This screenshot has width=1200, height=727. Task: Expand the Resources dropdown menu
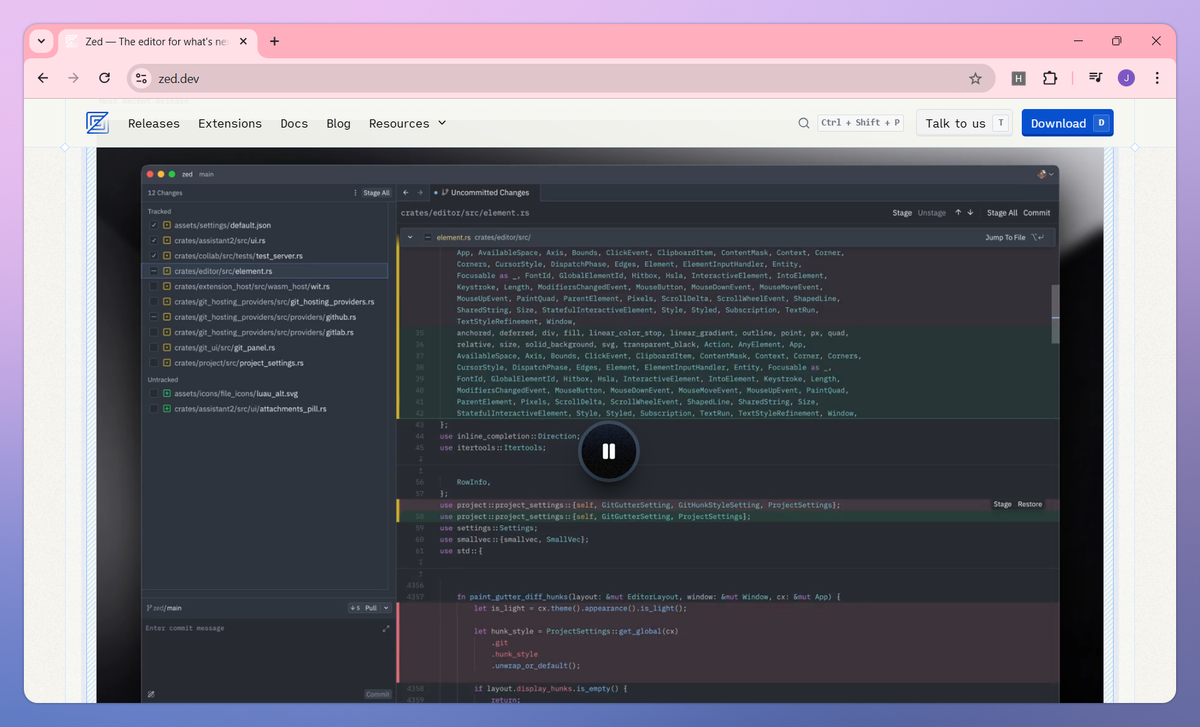tap(407, 123)
